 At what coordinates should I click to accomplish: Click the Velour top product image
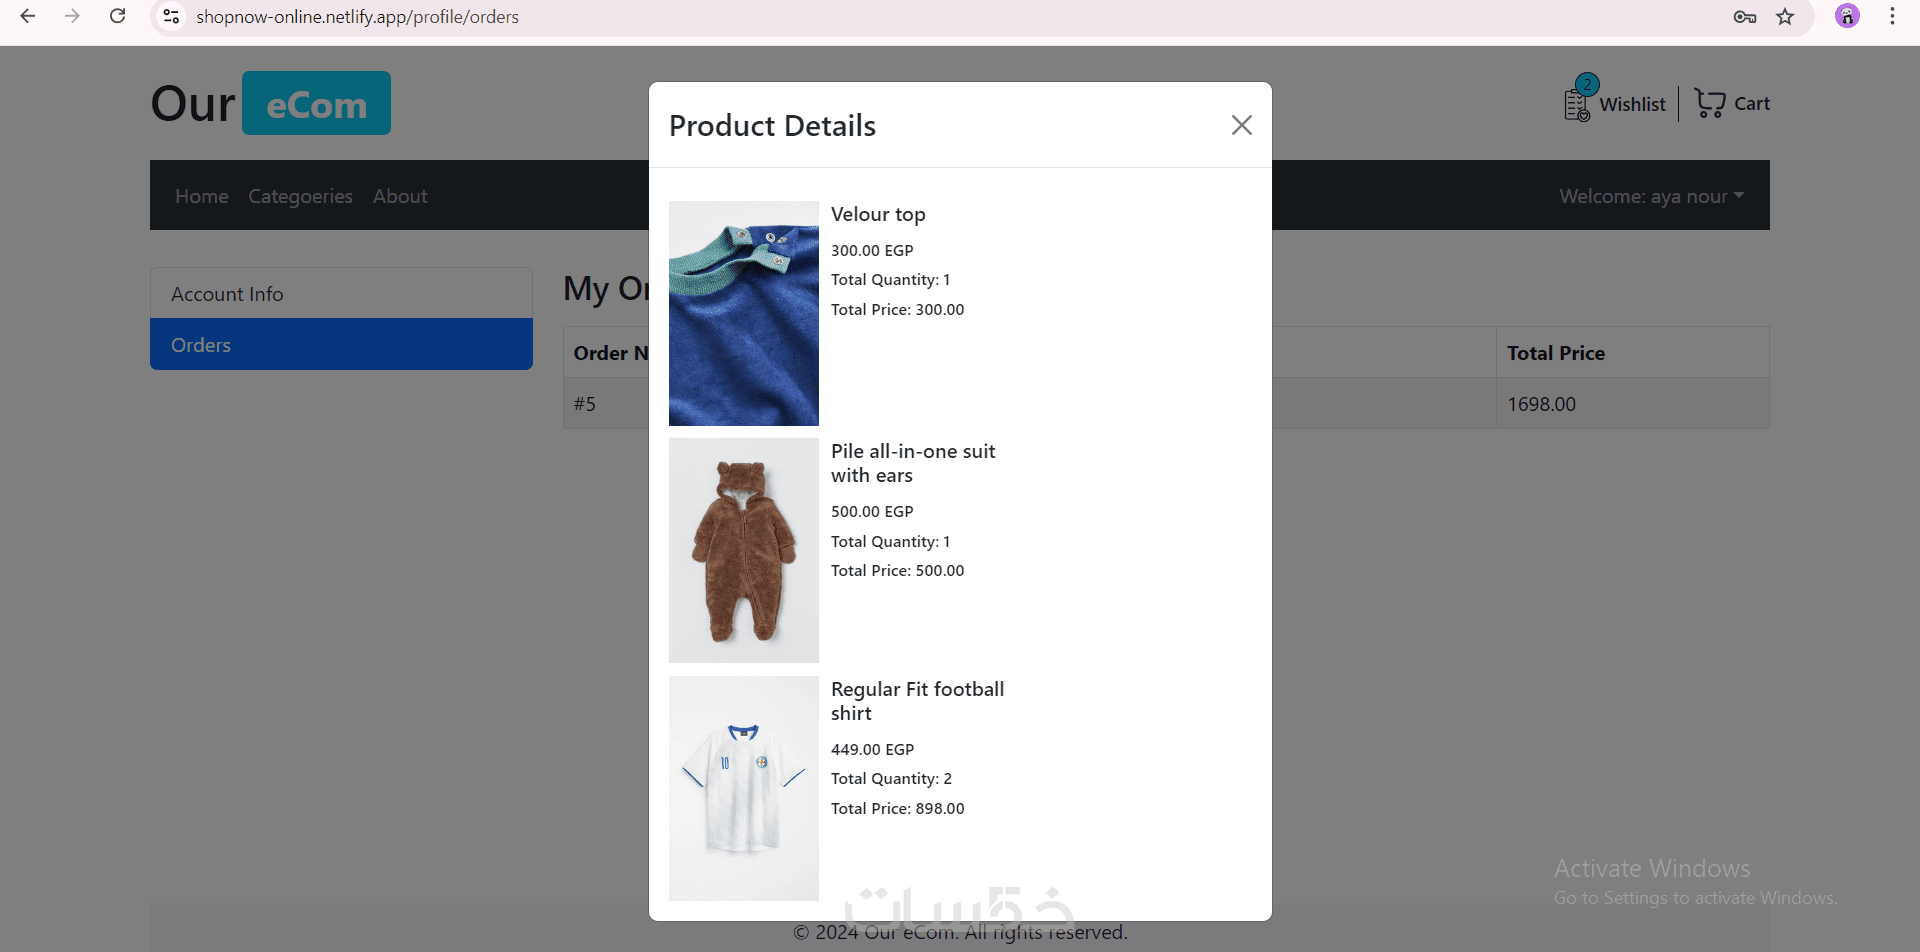[744, 313]
